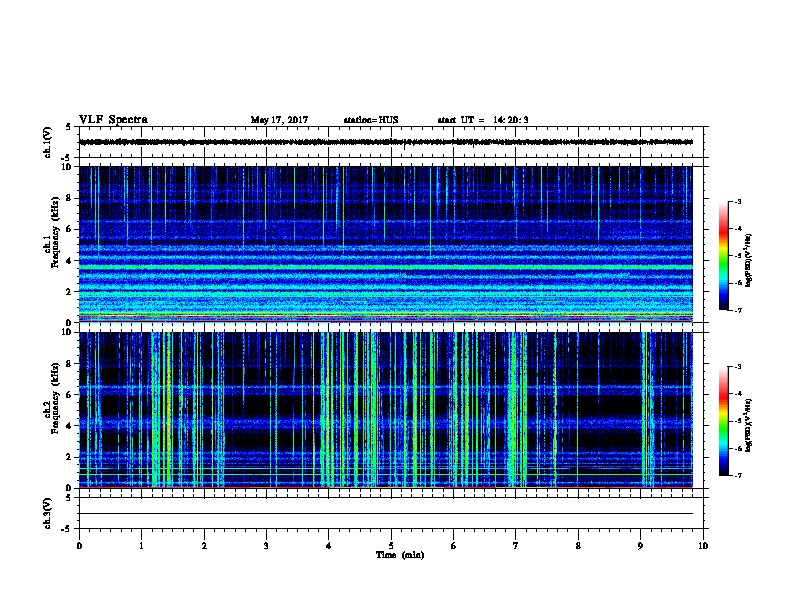The width and height of the screenshot is (792, 612).
Task: Click the ch.2 spectrogram color bar
Action: (723, 421)
